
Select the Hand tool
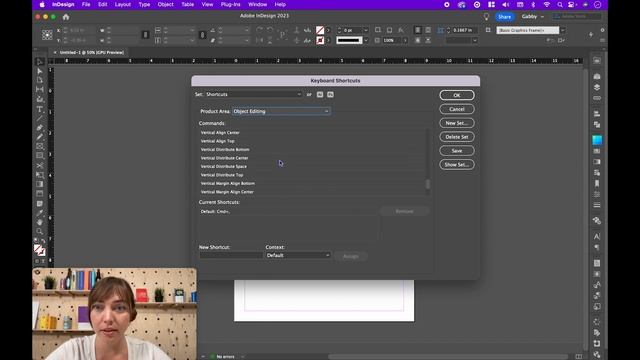point(40,222)
